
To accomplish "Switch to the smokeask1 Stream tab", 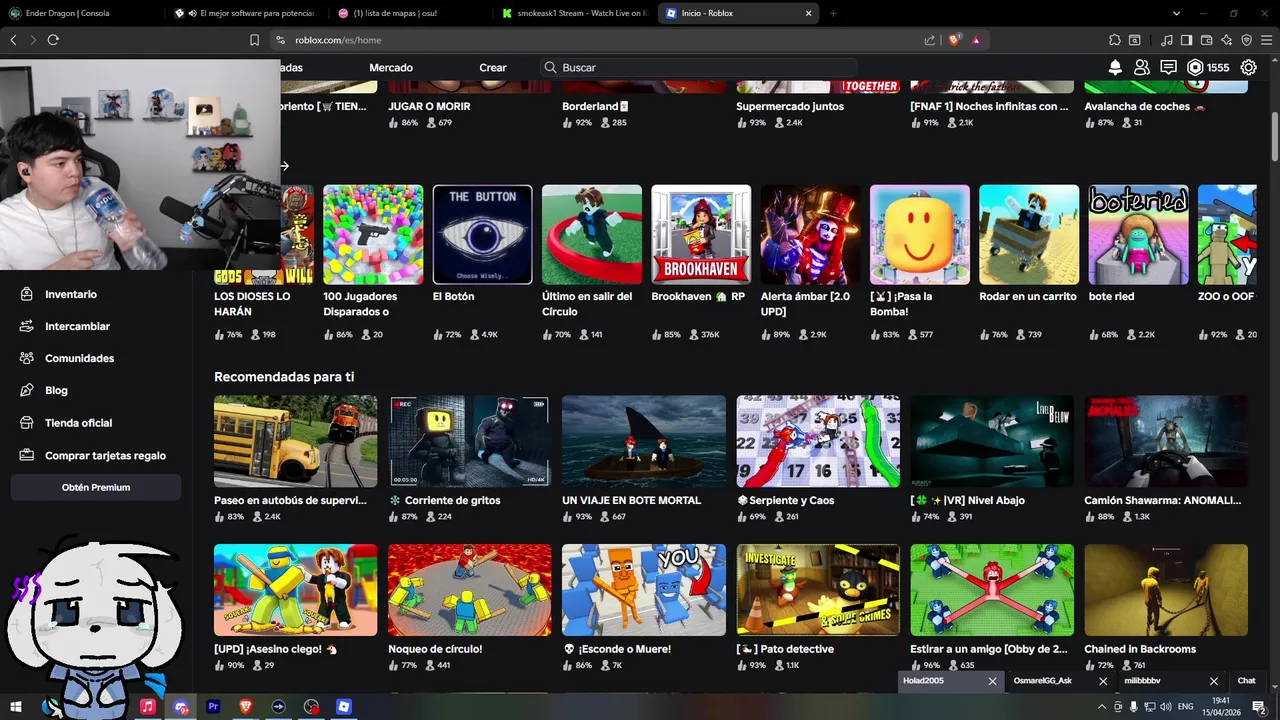I will click(573, 13).
